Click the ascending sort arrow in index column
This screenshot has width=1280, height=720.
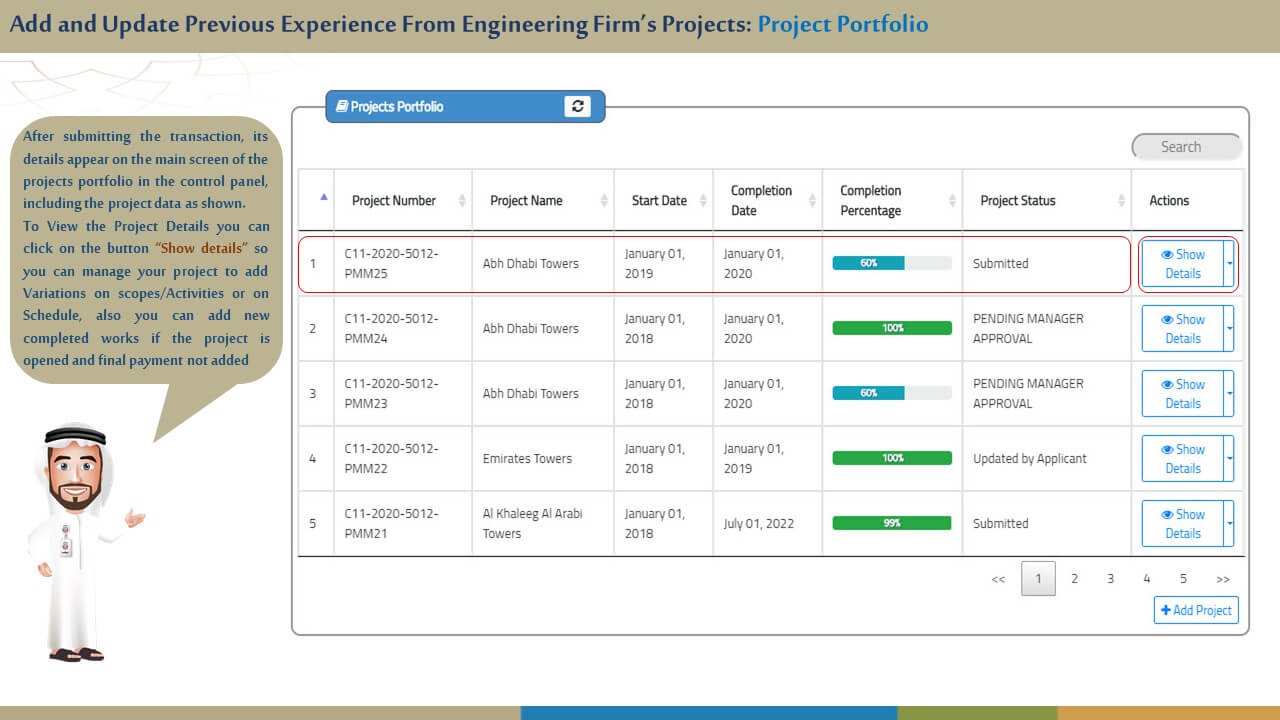coord(323,197)
